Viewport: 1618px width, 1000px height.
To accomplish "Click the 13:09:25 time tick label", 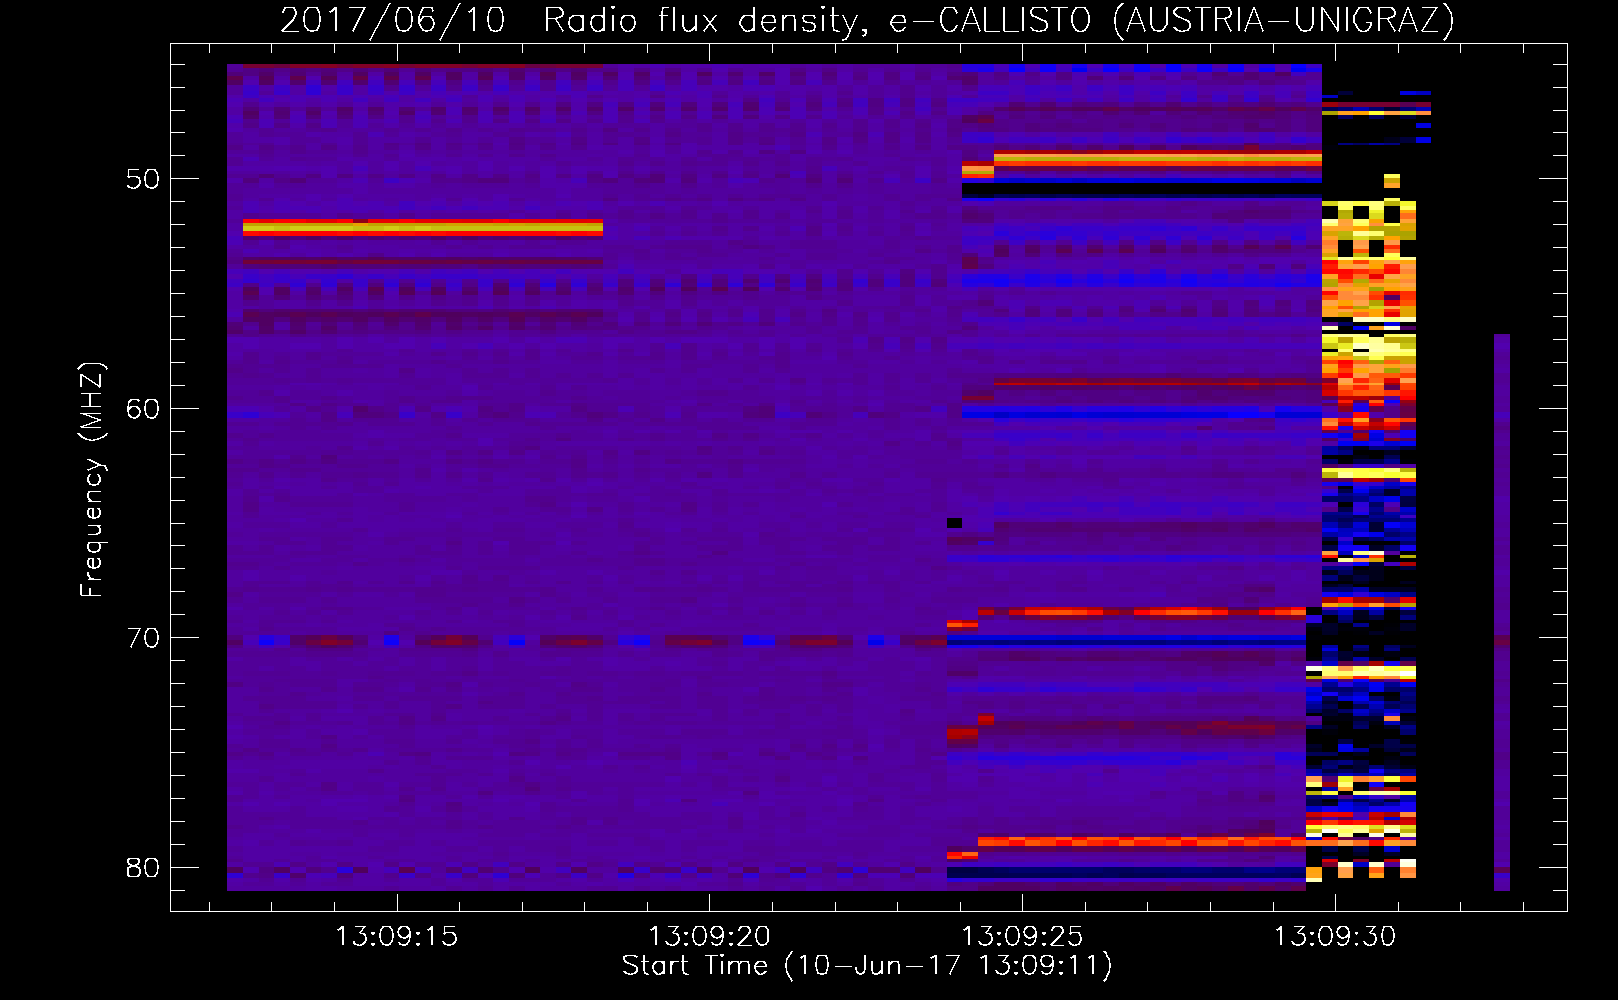I will [1022, 937].
